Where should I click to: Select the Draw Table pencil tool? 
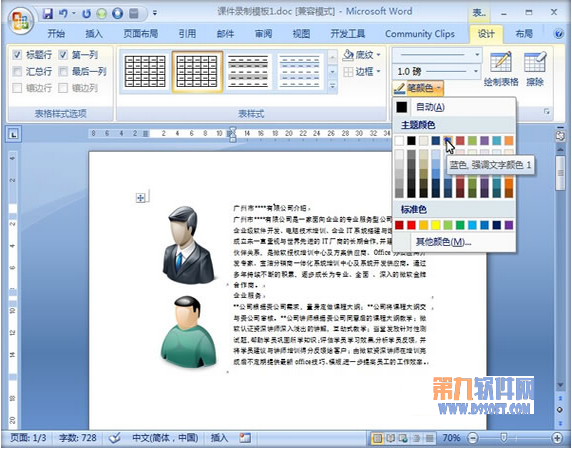coord(501,68)
